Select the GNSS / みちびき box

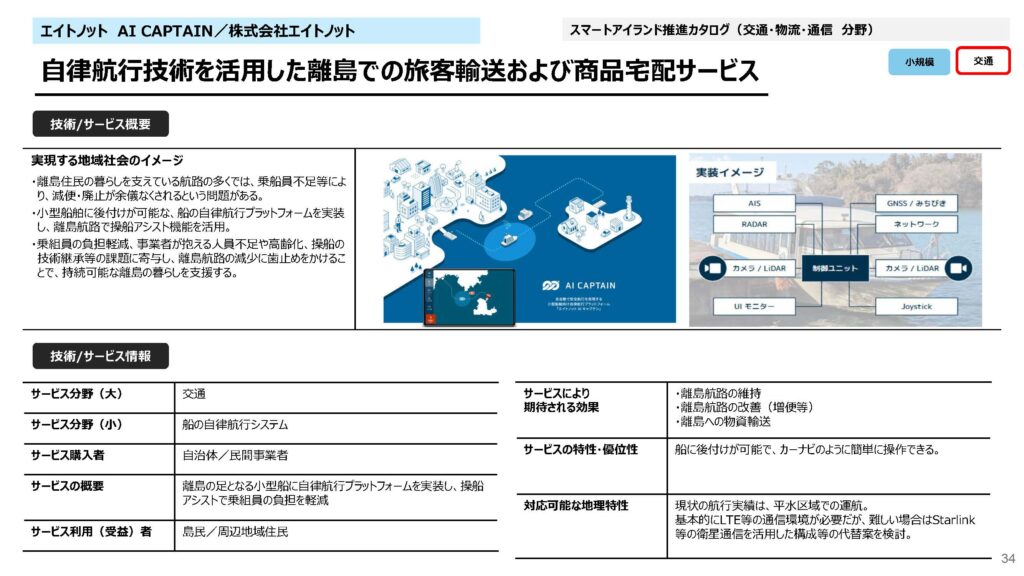coord(910,203)
